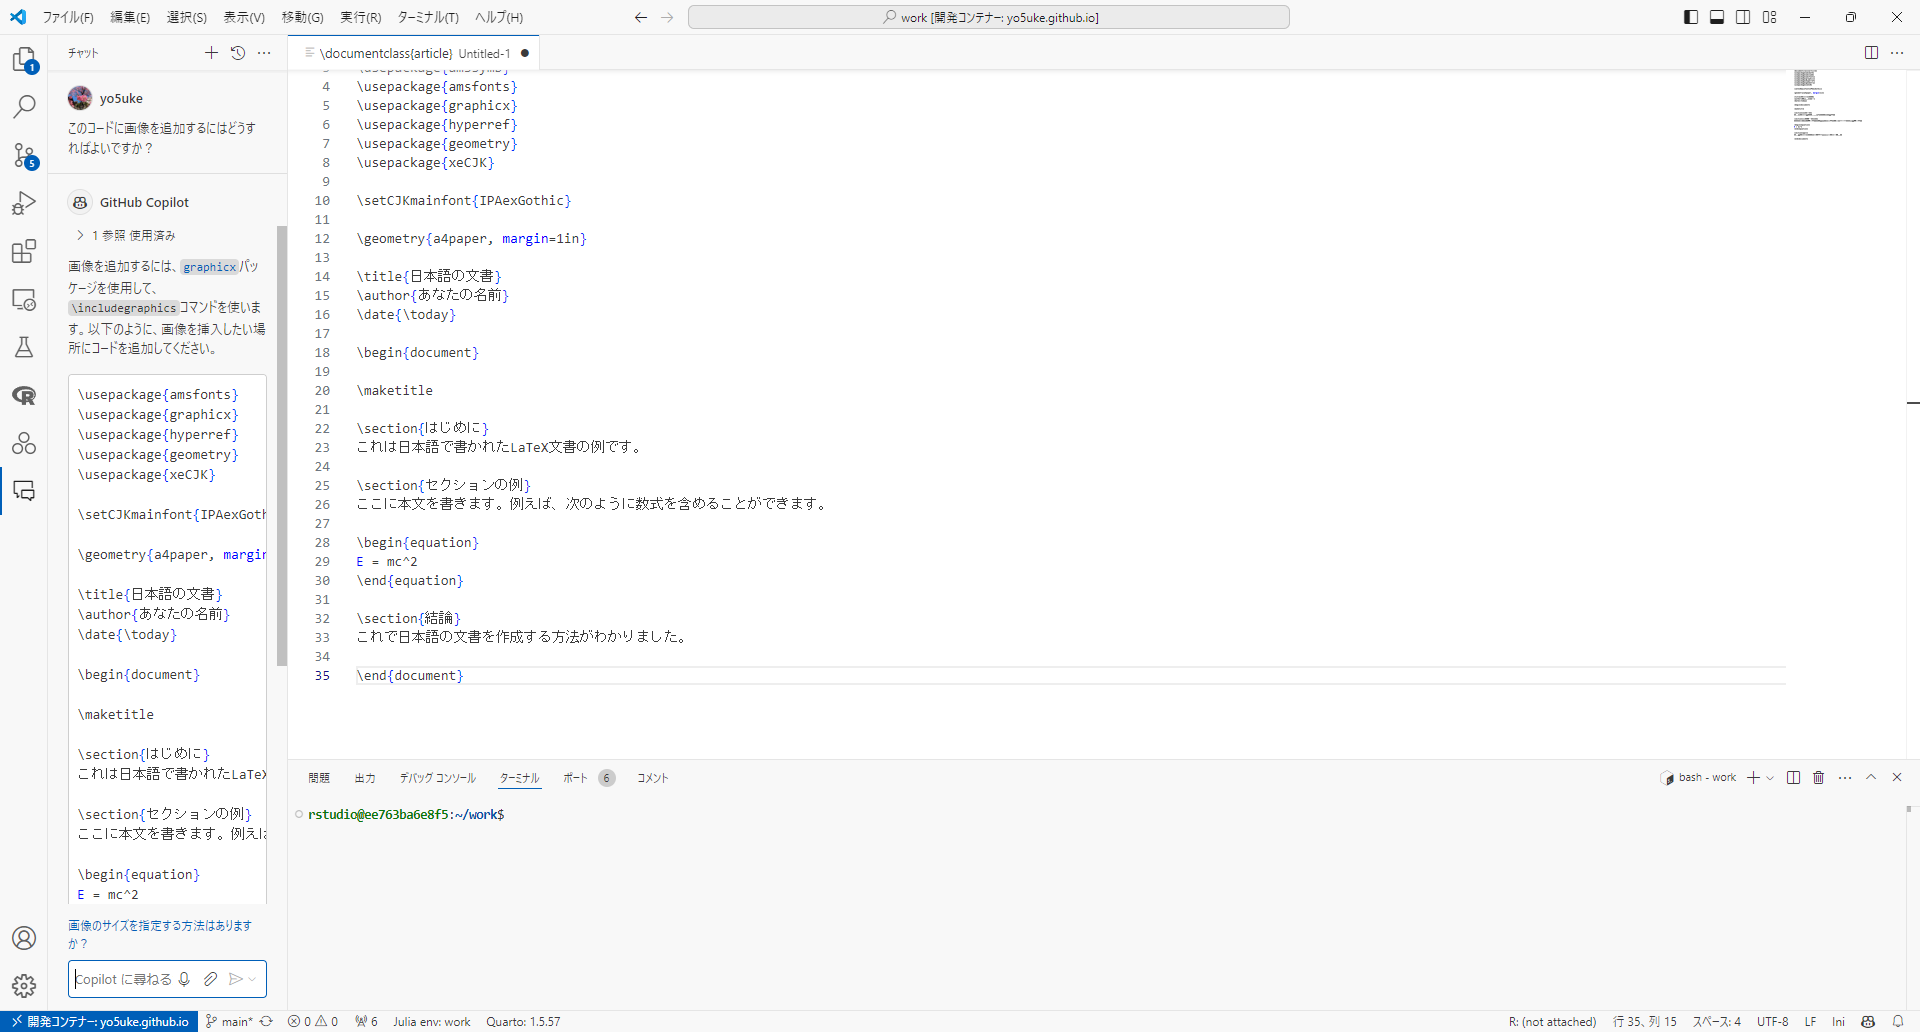Toggle secondary sidebar visibility
1920x1032 pixels.
tap(1743, 17)
